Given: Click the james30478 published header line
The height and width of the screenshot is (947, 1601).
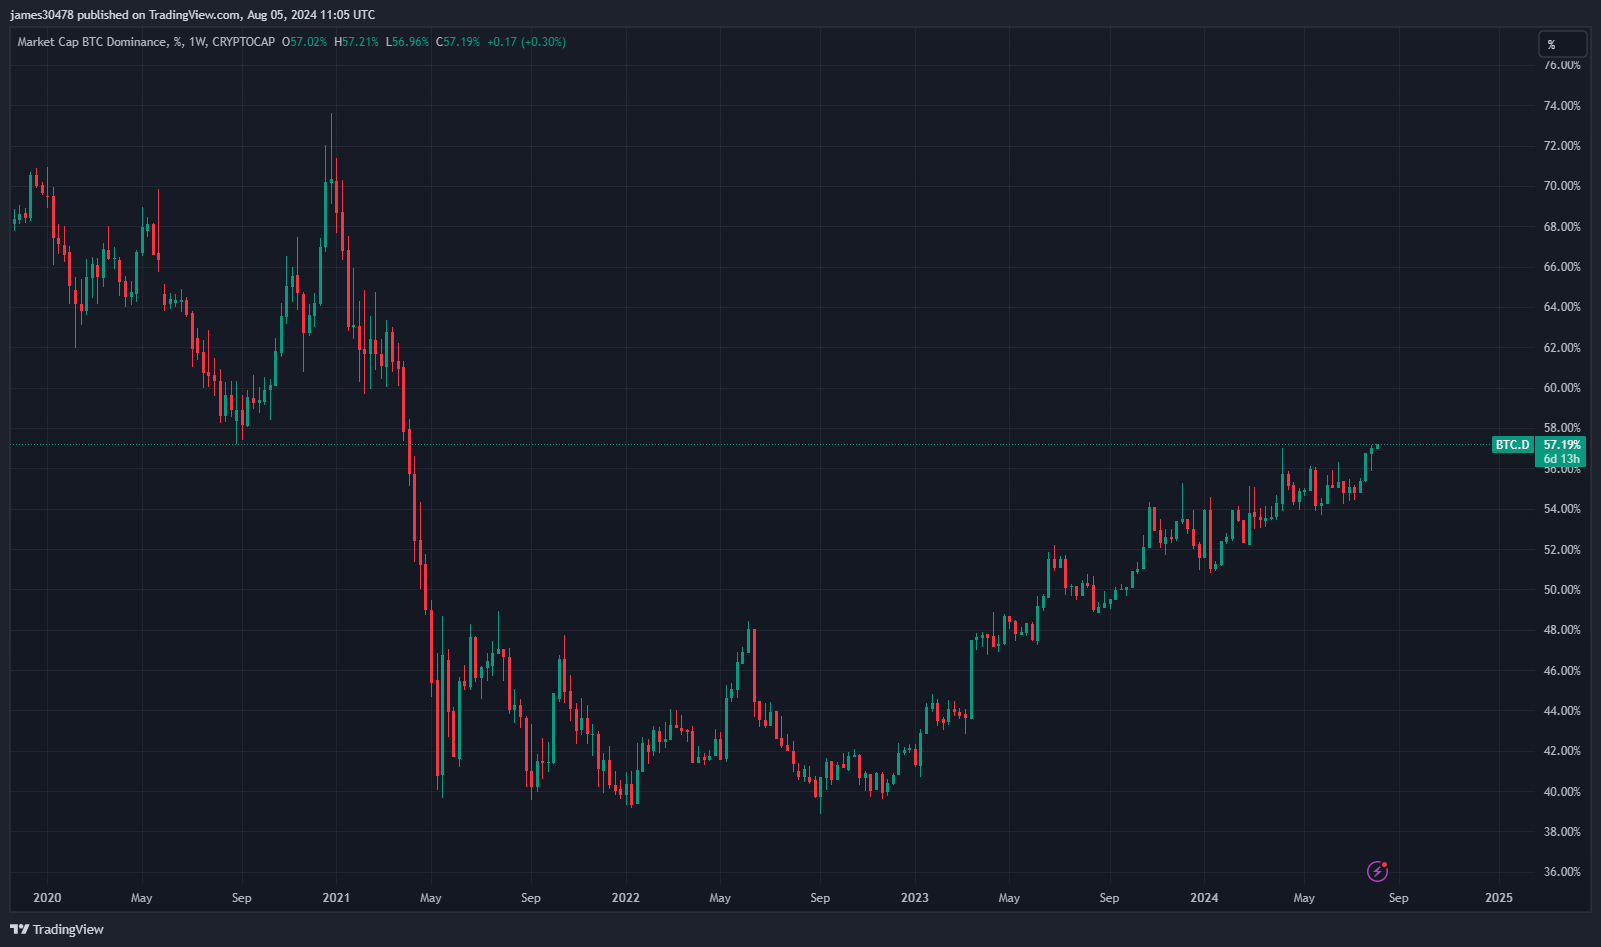Looking at the screenshot, I should [x=193, y=14].
